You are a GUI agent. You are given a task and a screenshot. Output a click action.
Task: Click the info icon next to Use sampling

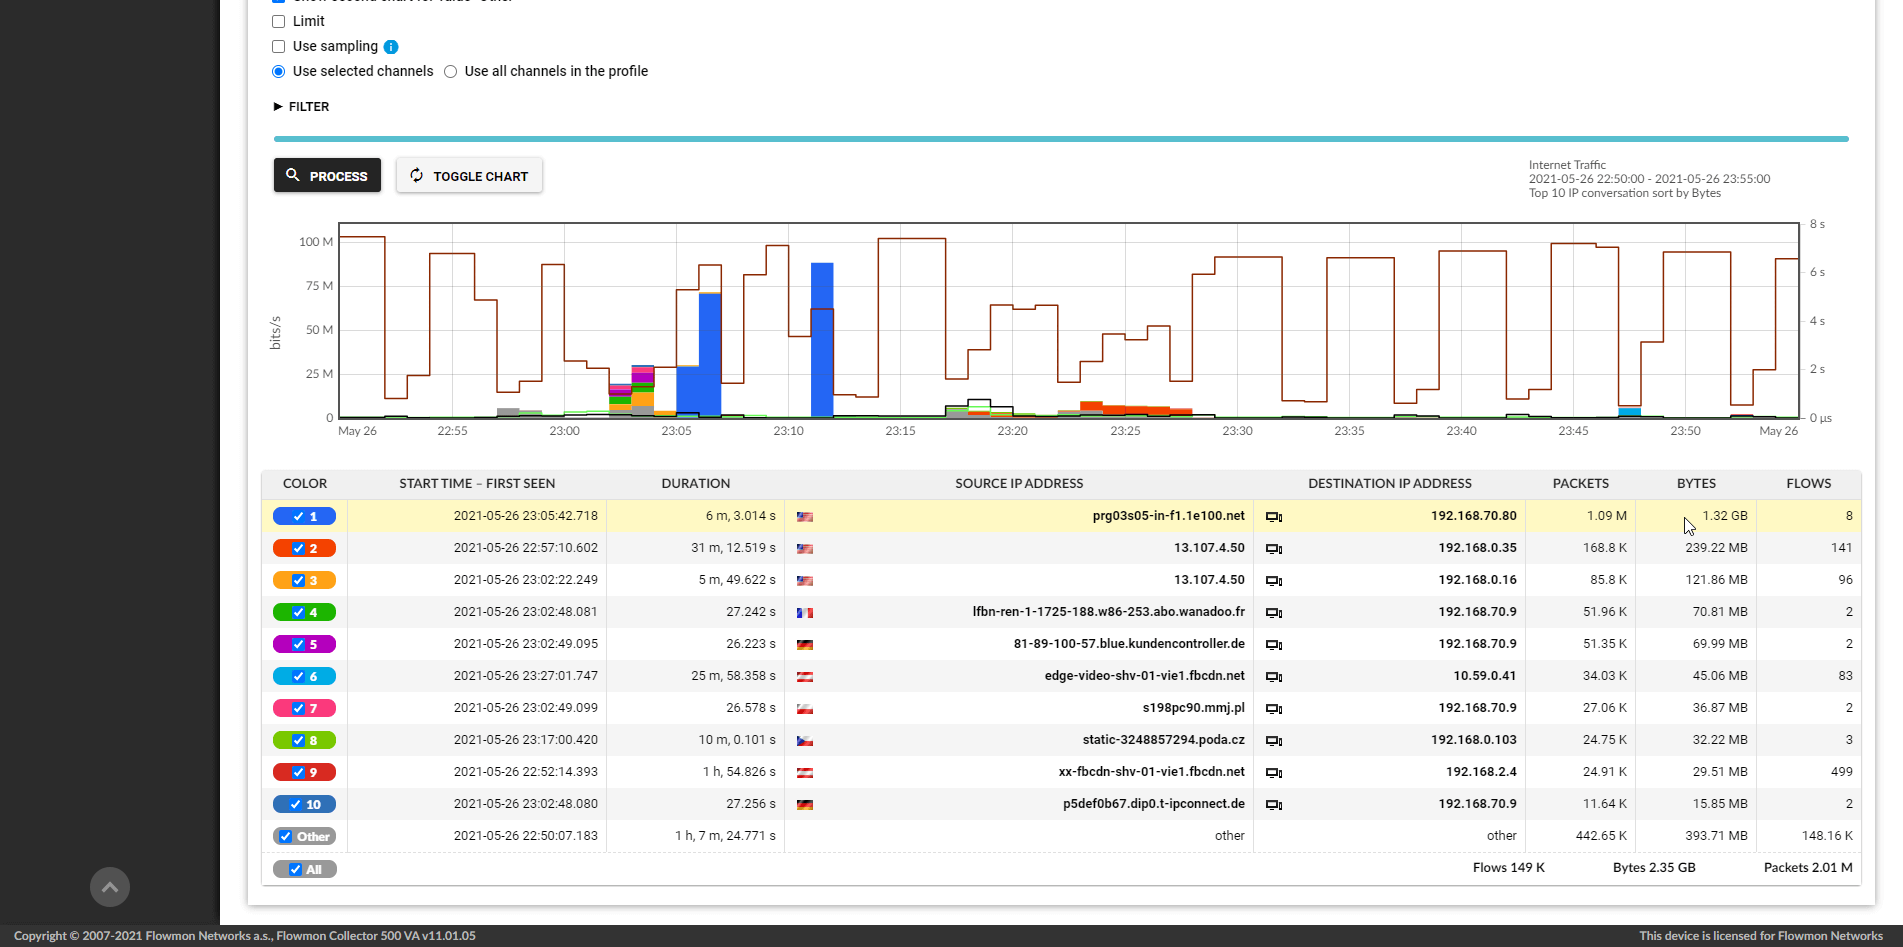[391, 46]
